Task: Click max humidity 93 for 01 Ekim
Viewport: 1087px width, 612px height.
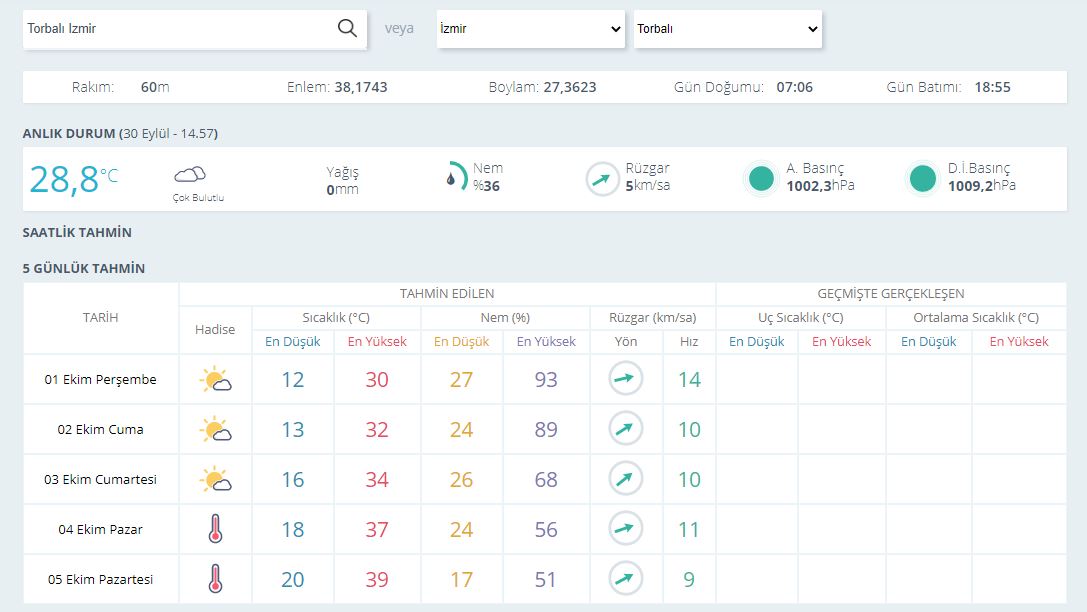Action: coord(546,380)
